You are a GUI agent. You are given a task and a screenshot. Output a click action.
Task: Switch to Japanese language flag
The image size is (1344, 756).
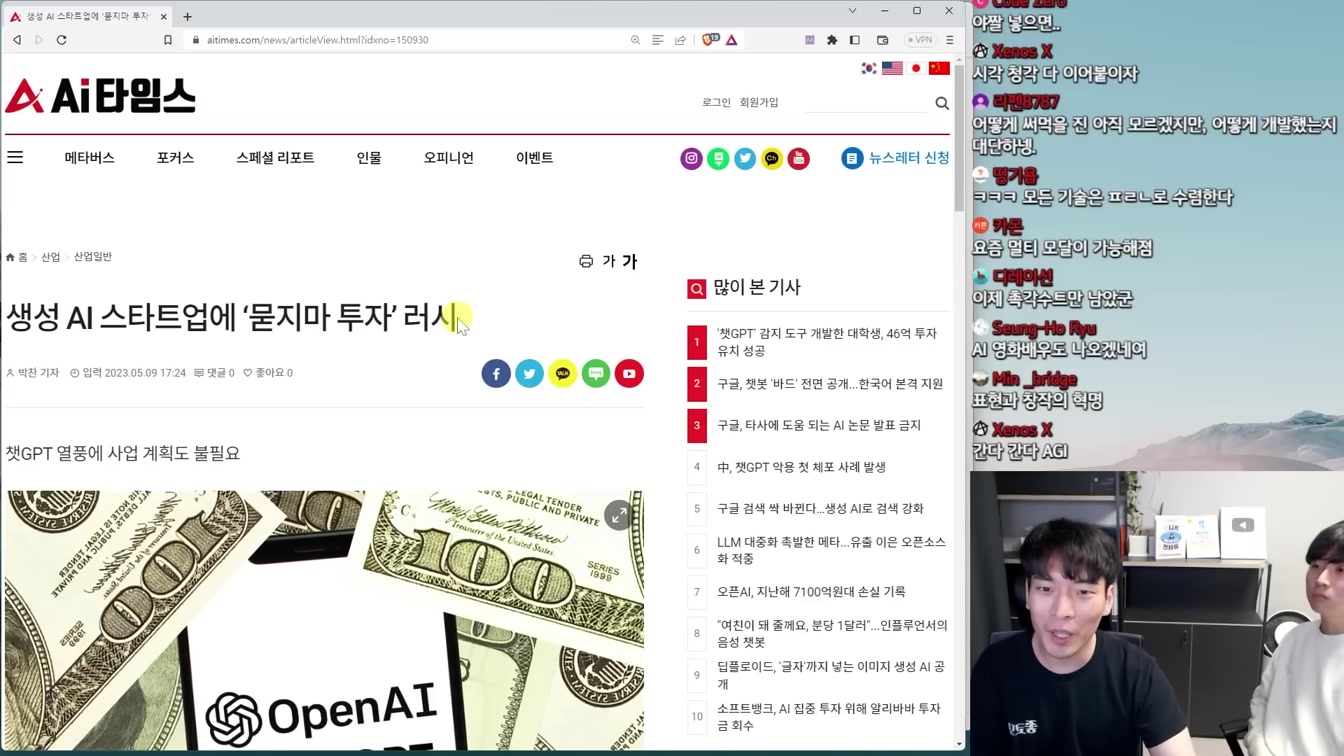(915, 68)
